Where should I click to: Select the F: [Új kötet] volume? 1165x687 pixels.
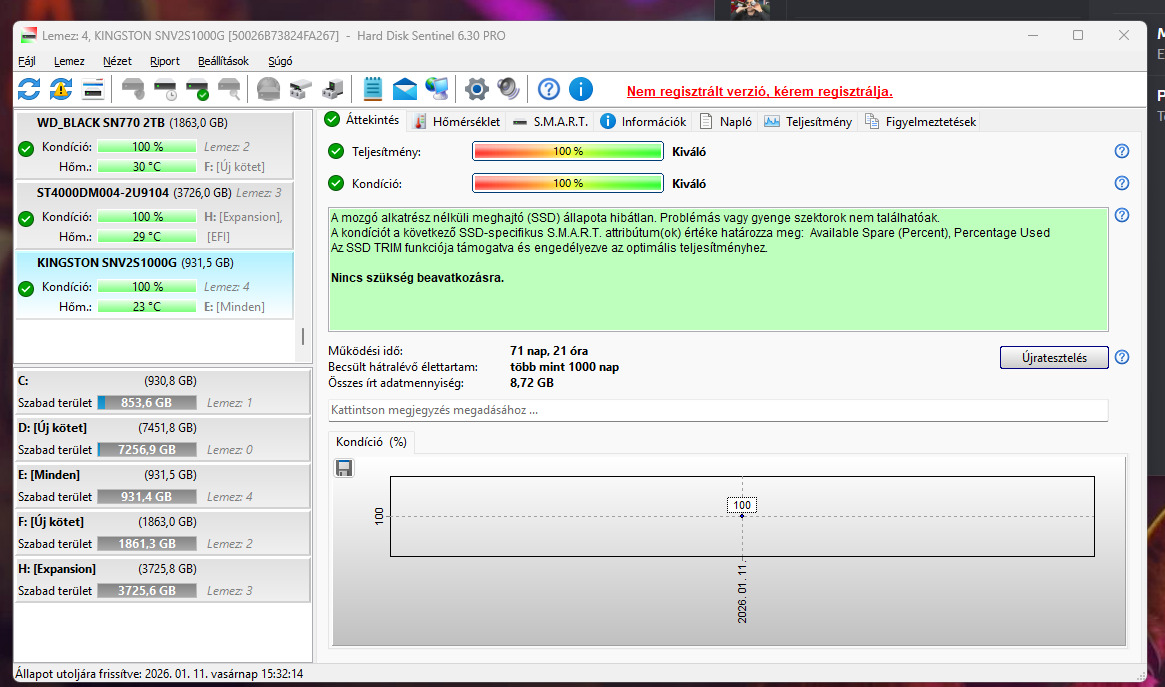(163, 533)
